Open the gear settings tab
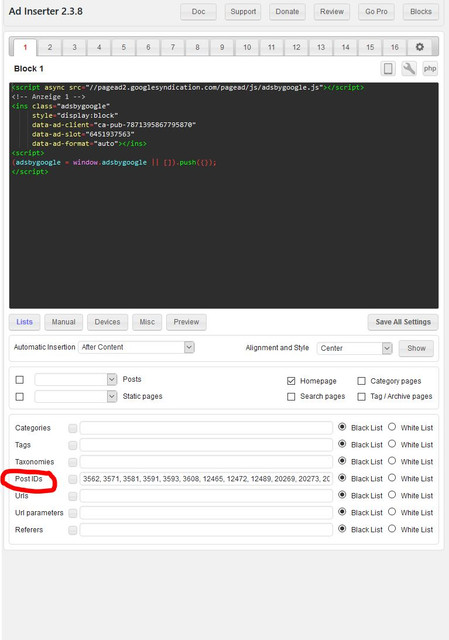The width and height of the screenshot is (449, 640). [x=419, y=47]
